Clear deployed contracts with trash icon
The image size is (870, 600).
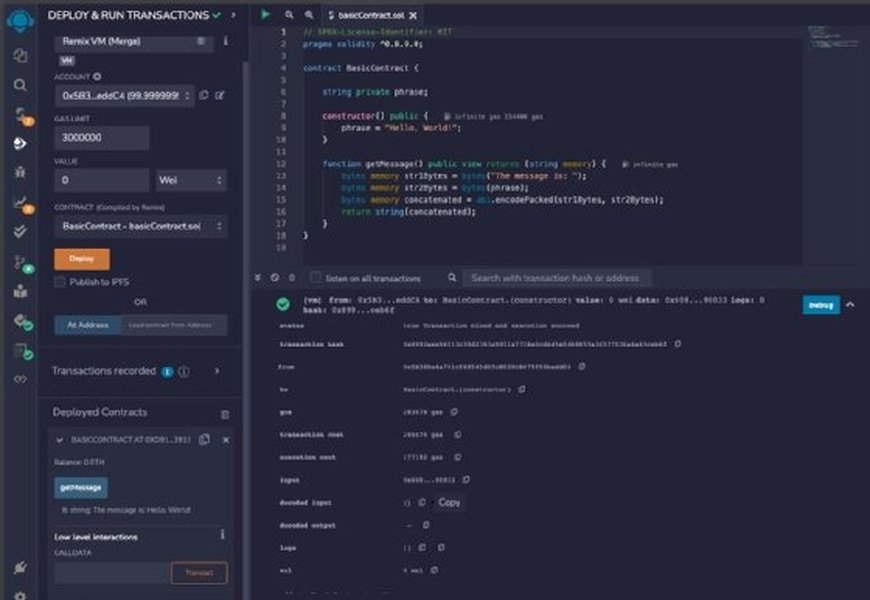[225, 415]
